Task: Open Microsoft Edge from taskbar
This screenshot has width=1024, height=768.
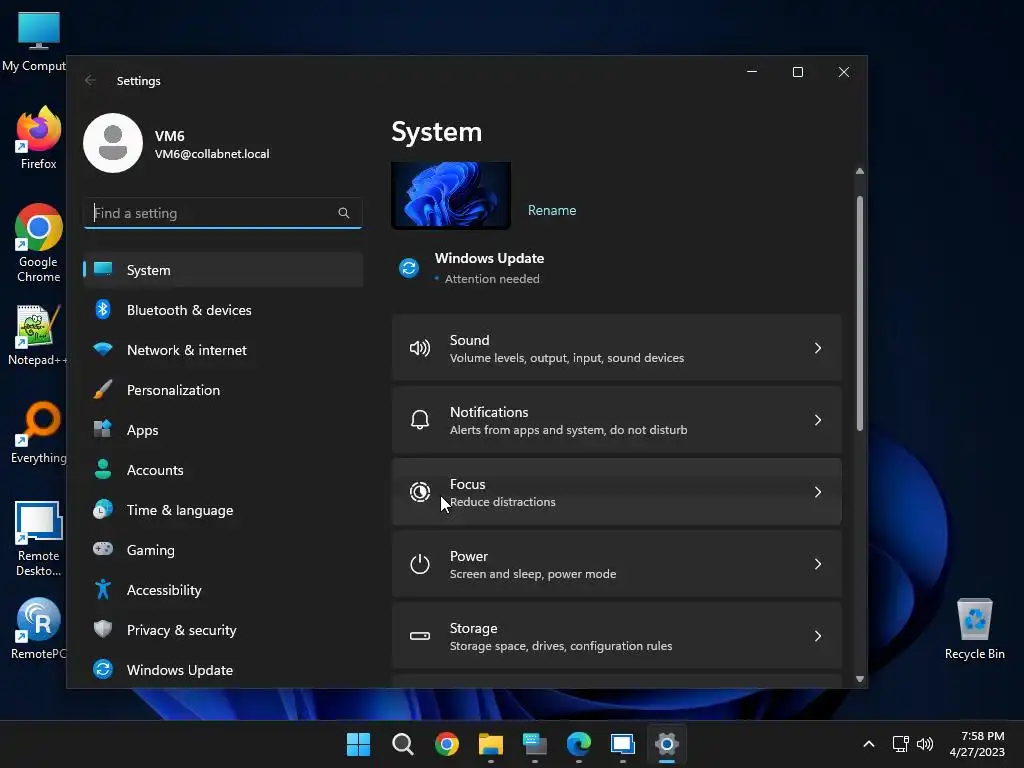Action: pyautogui.click(x=579, y=744)
